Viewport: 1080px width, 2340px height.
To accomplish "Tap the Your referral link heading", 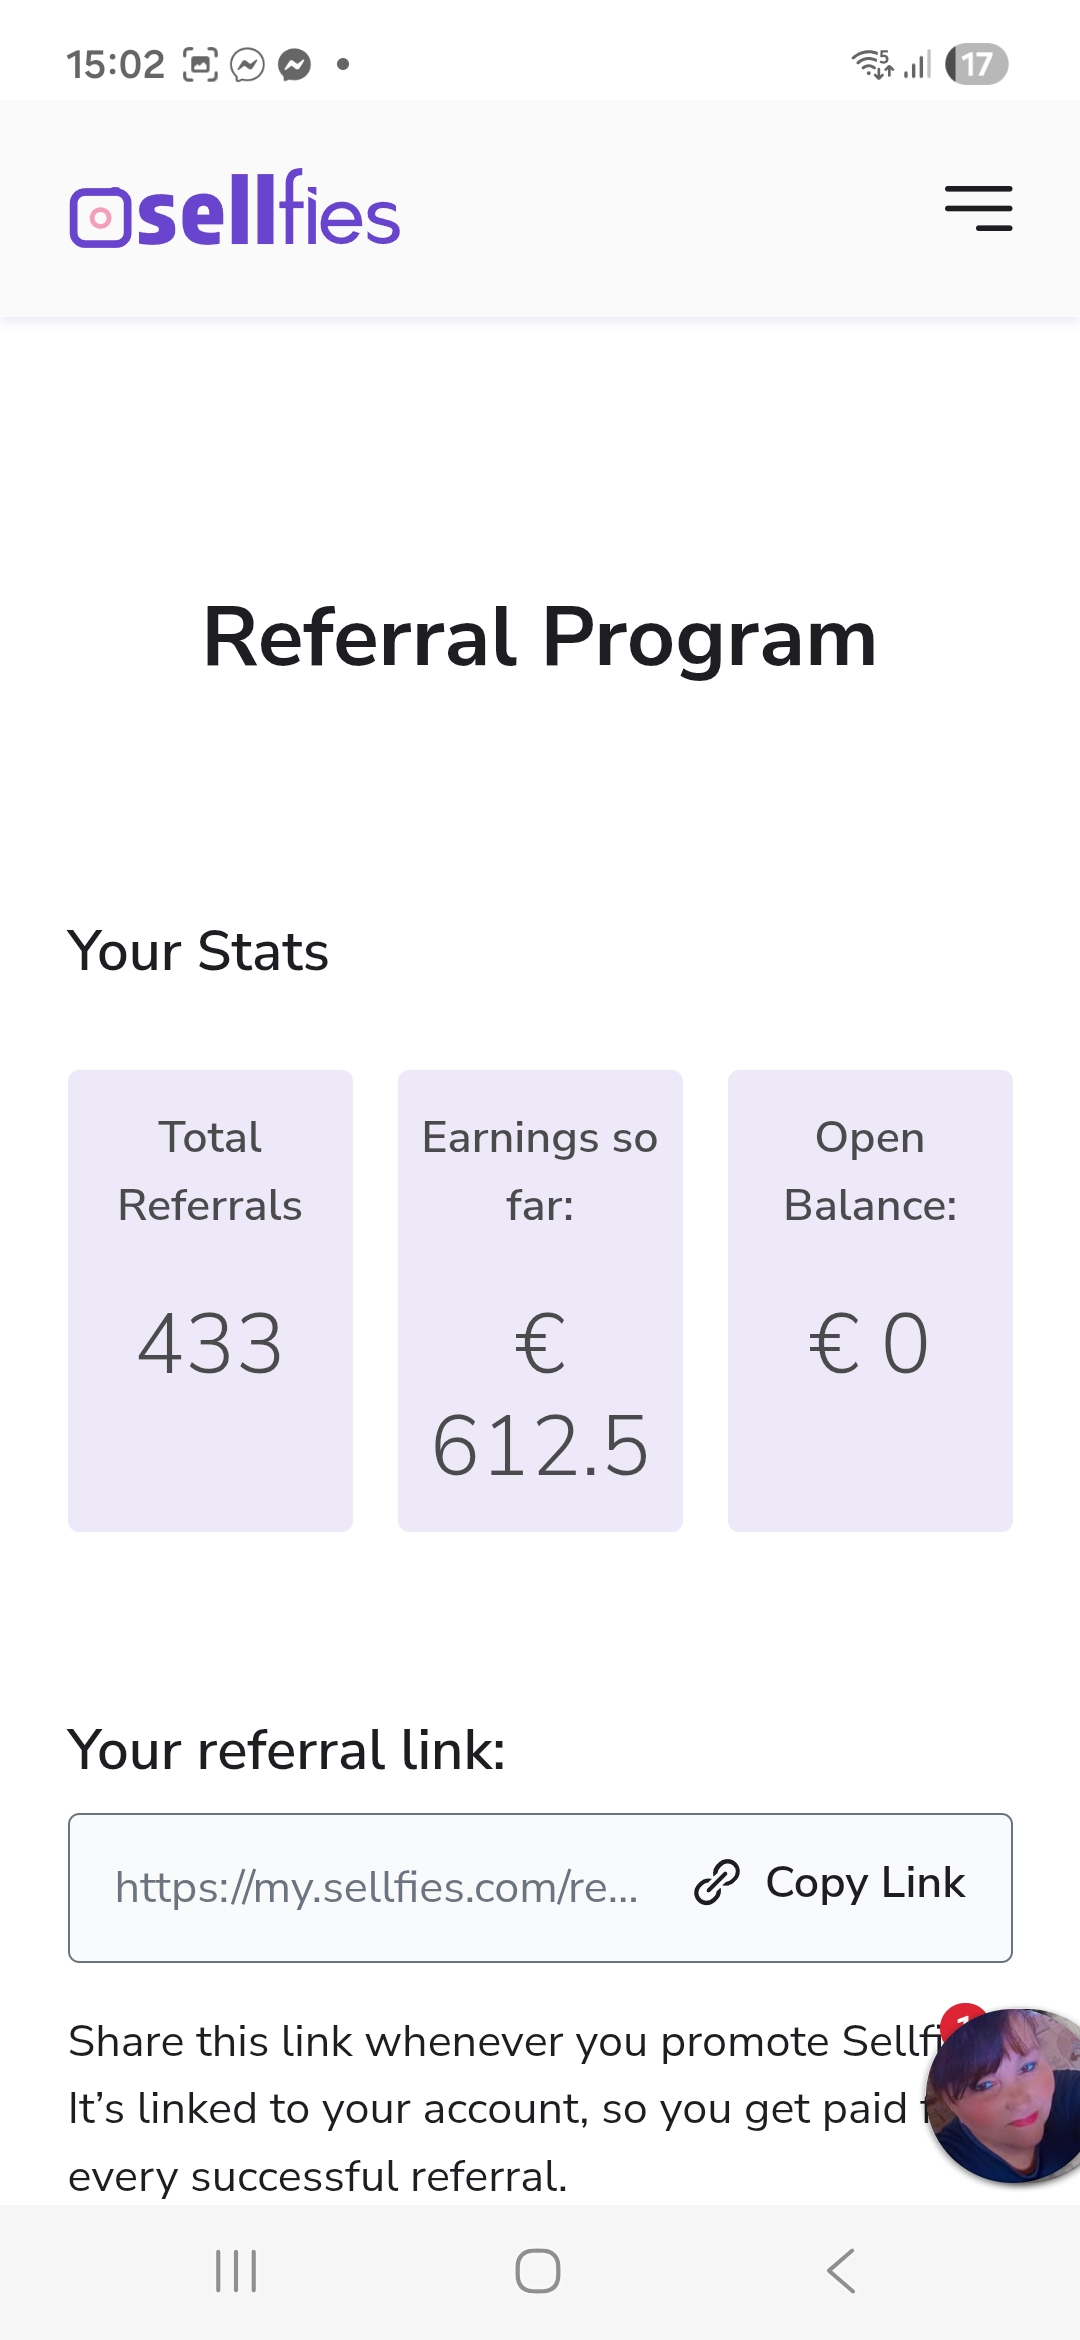I will pos(287,1750).
